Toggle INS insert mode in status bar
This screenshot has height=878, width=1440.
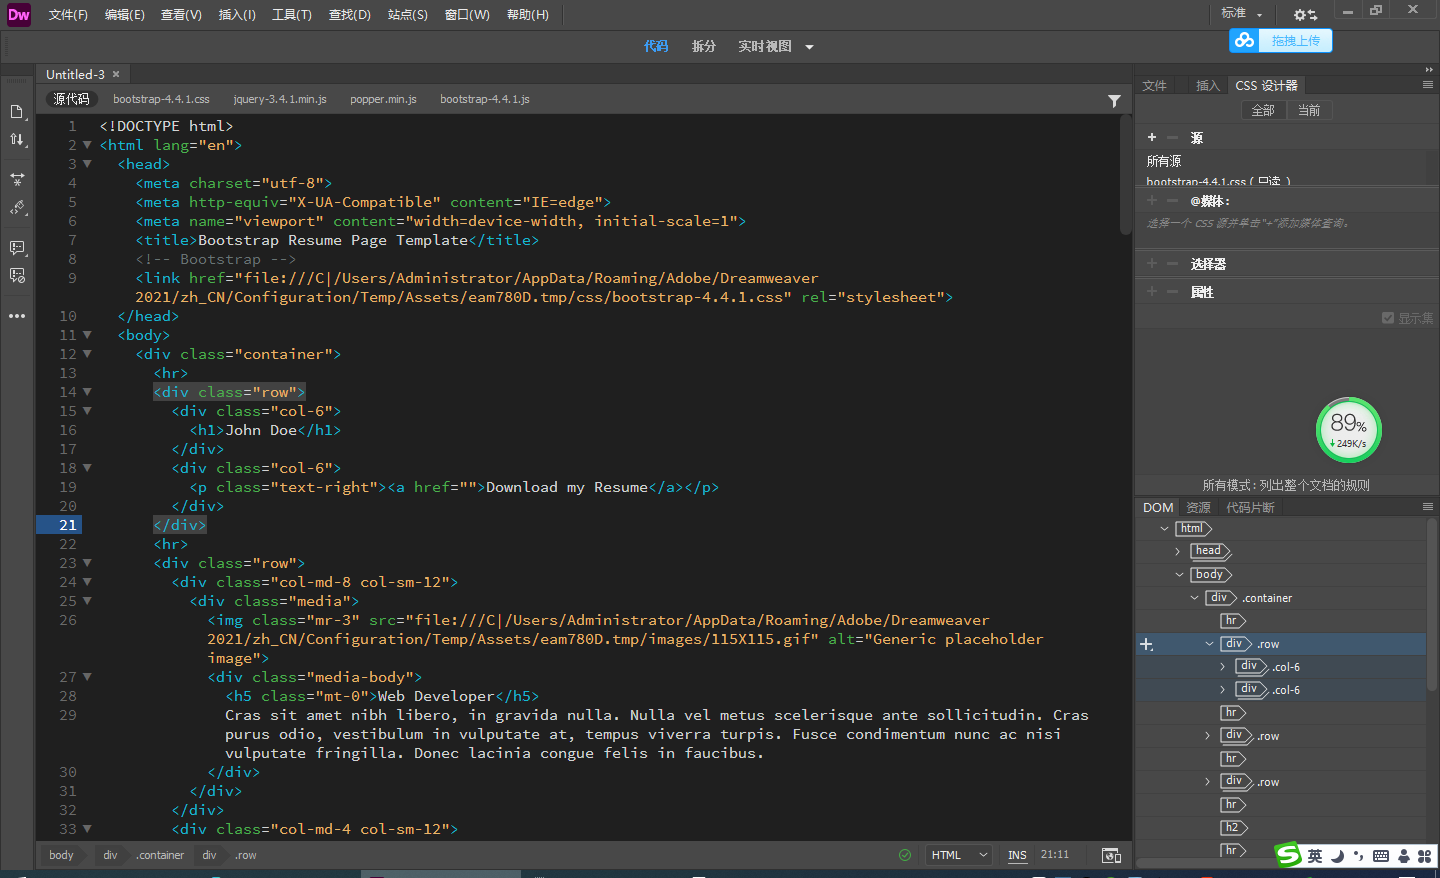click(1017, 855)
